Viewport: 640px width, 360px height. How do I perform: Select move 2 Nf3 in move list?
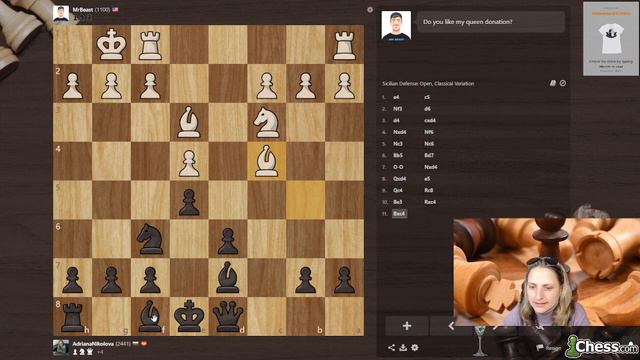[x=398, y=109]
